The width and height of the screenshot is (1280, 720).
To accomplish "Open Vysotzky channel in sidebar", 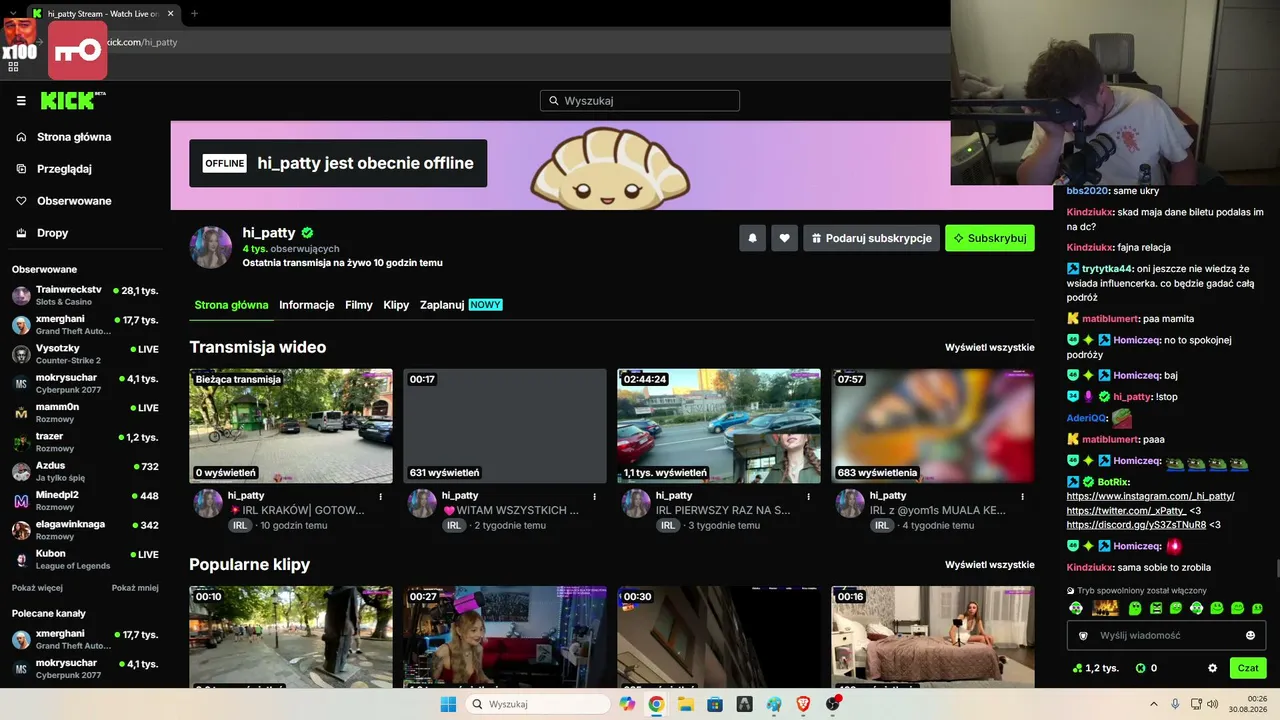I will [x=85, y=354].
